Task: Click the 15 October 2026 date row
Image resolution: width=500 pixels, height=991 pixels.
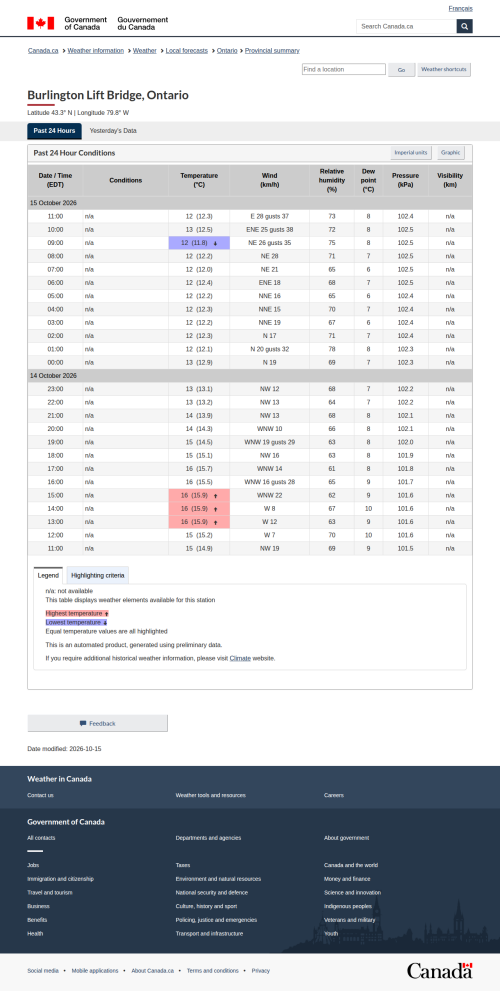Action: click(250, 203)
